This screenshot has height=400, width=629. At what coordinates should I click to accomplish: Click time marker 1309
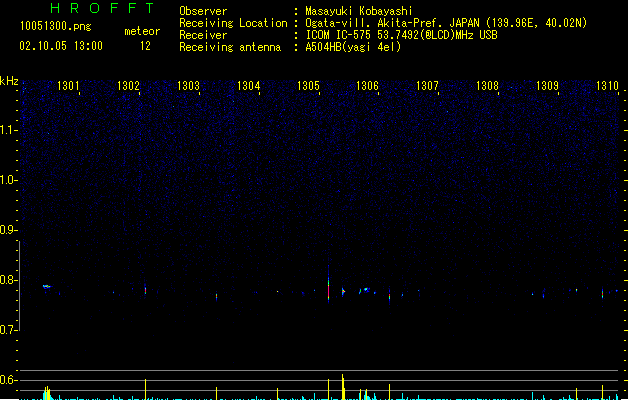point(547,86)
